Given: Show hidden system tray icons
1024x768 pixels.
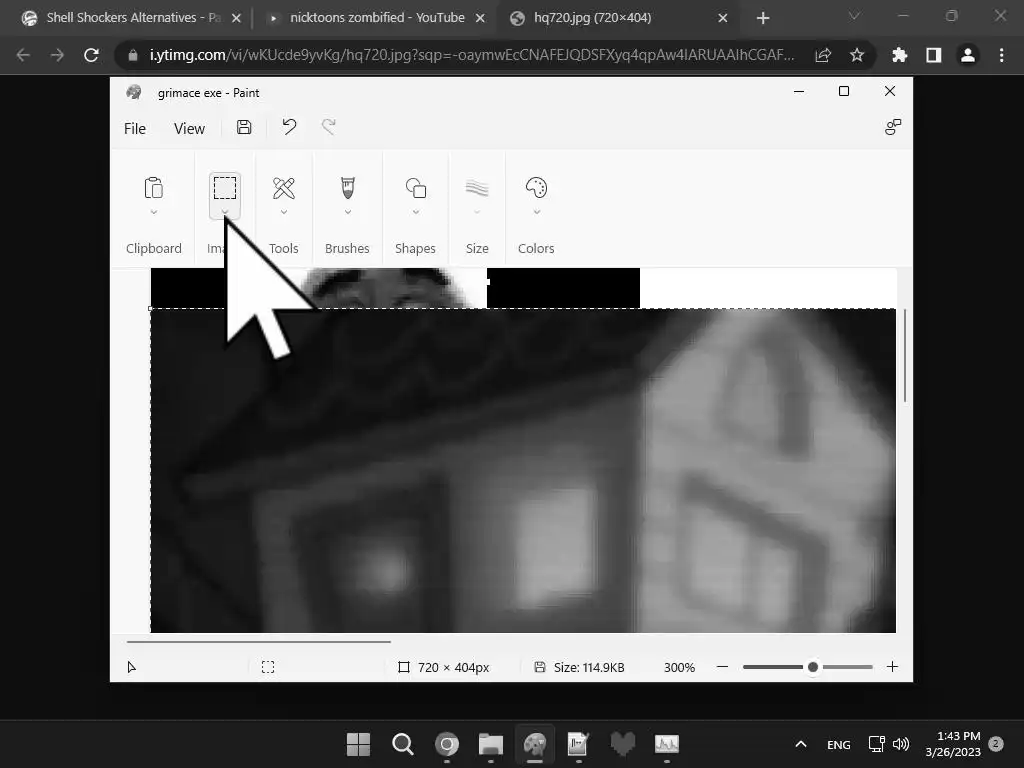Looking at the screenshot, I should pyautogui.click(x=801, y=744).
